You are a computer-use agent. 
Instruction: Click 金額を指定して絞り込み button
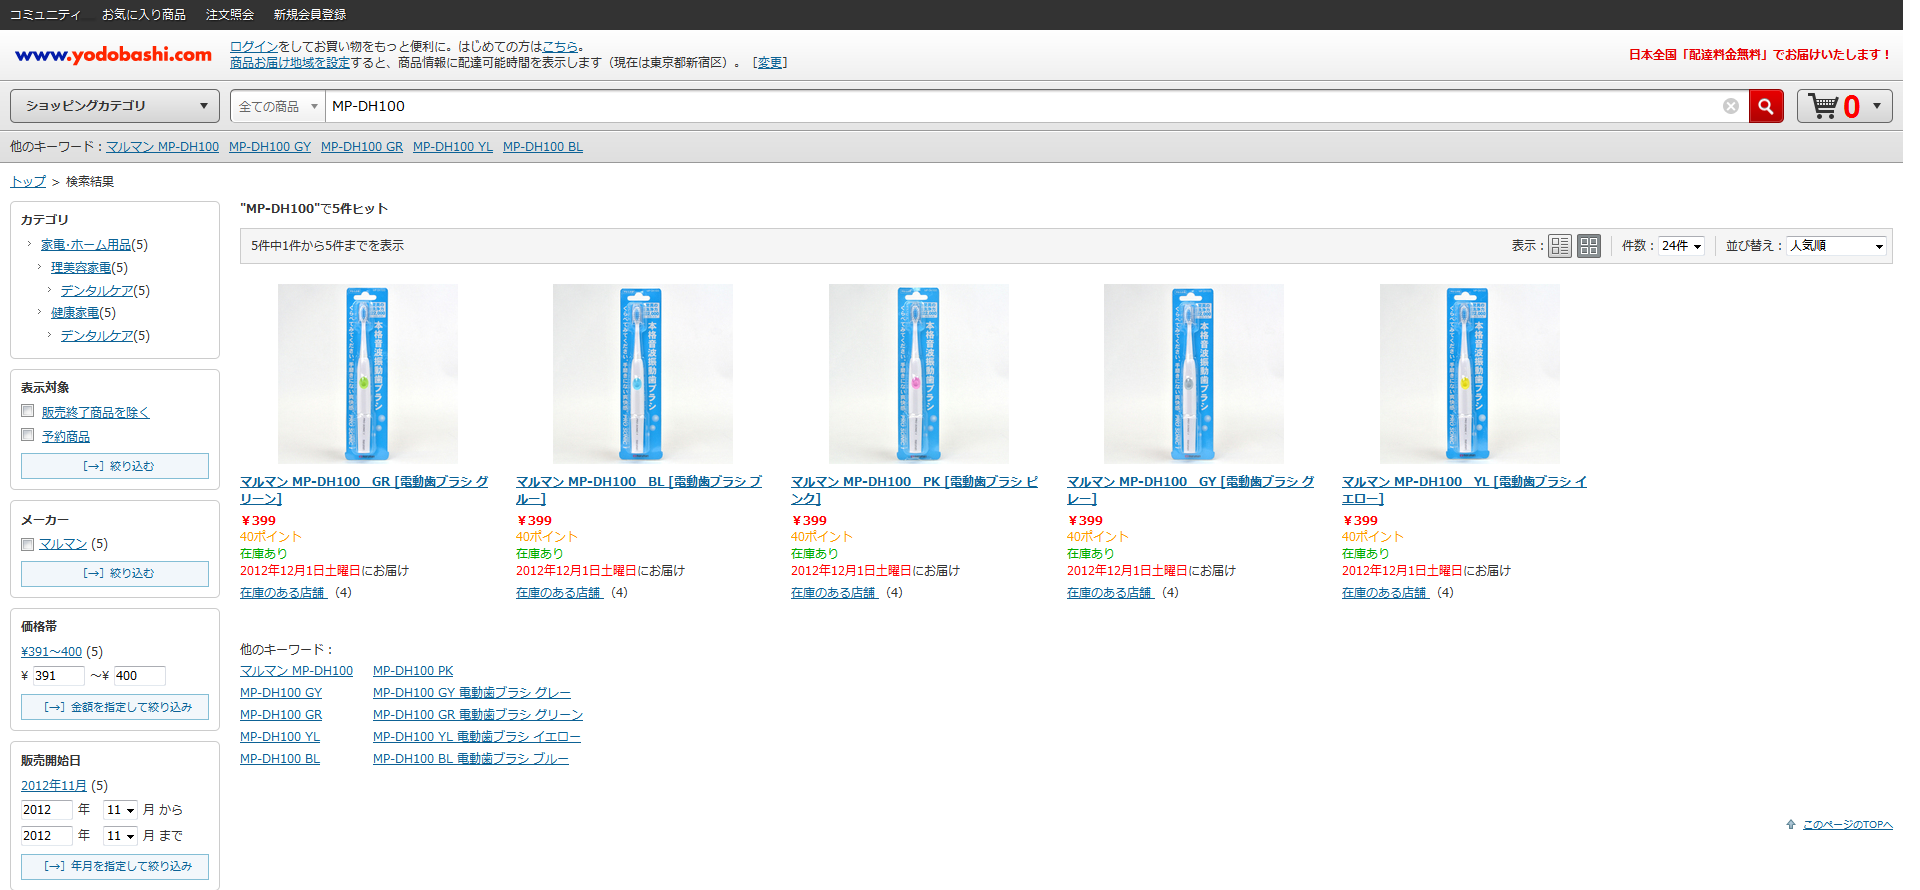pyautogui.click(x=115, y=707)
